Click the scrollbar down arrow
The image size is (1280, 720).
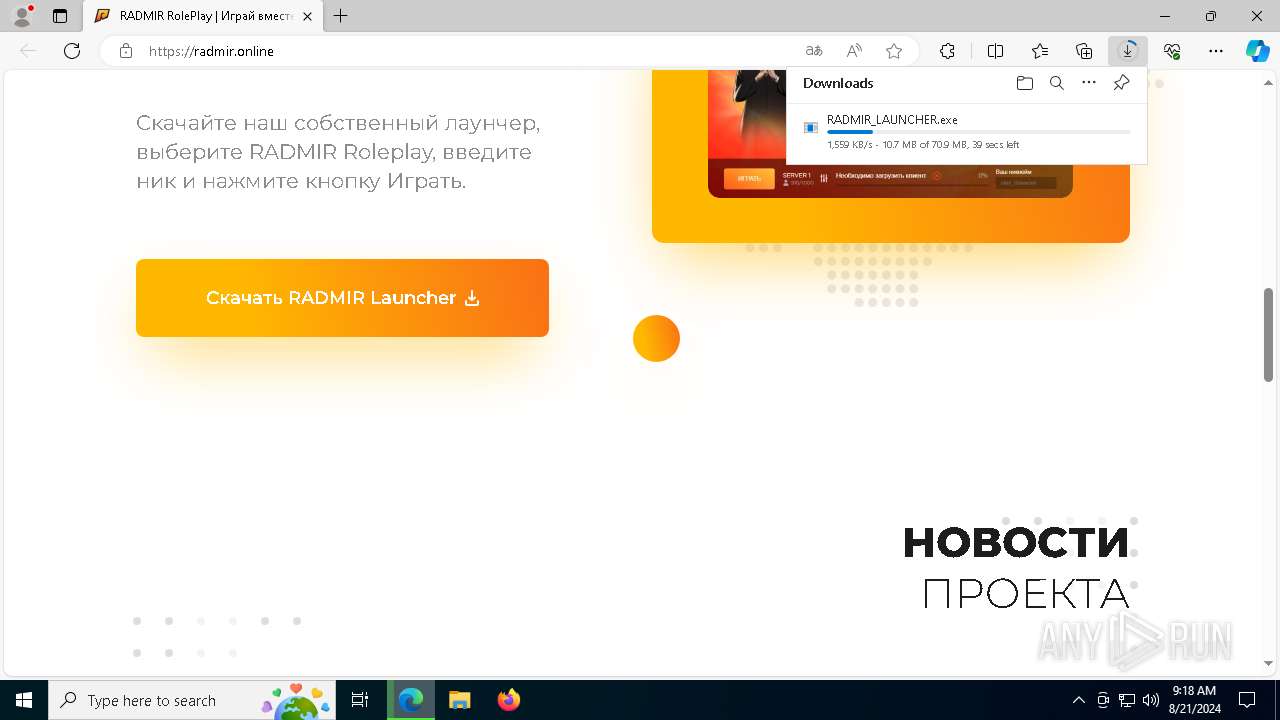(x=1268, y=663)
